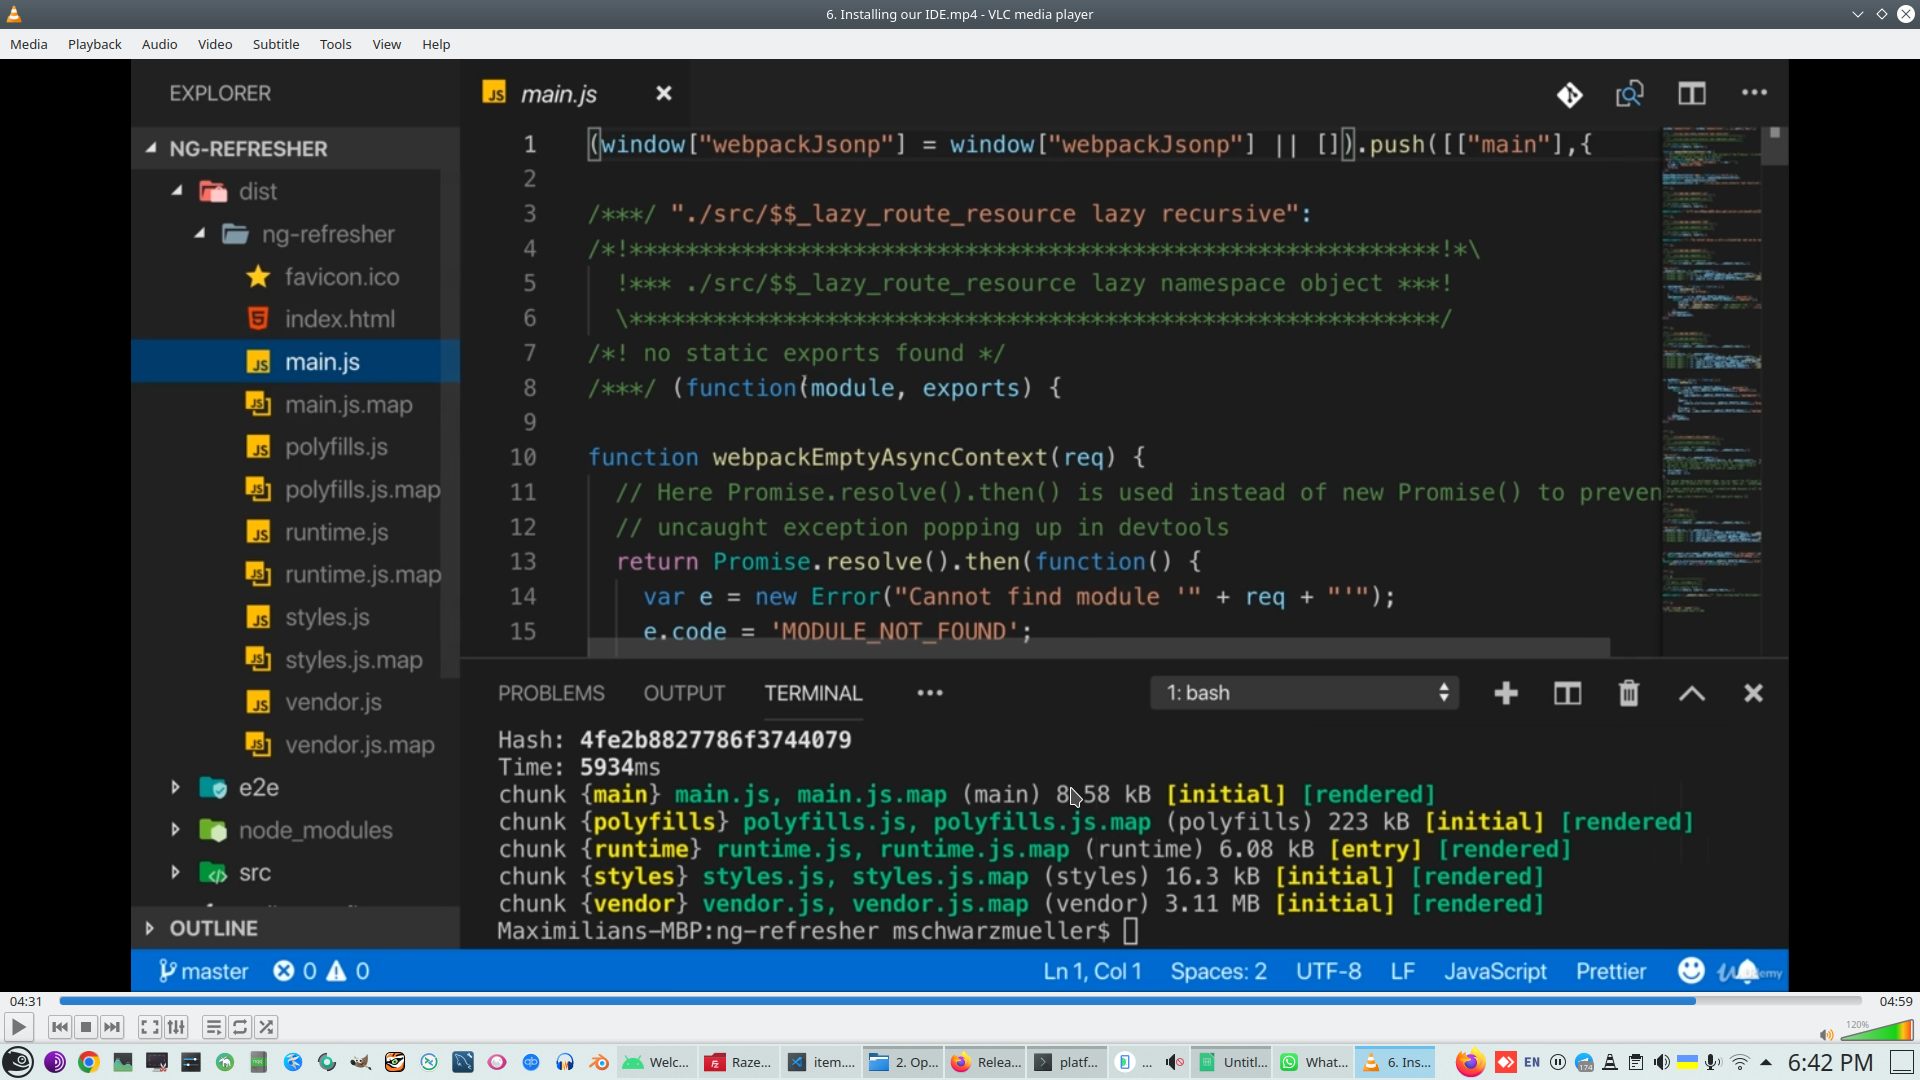The image size is (1920, 1080).
Task: Stop playback with the Stop button
Action: point(86,1027)
